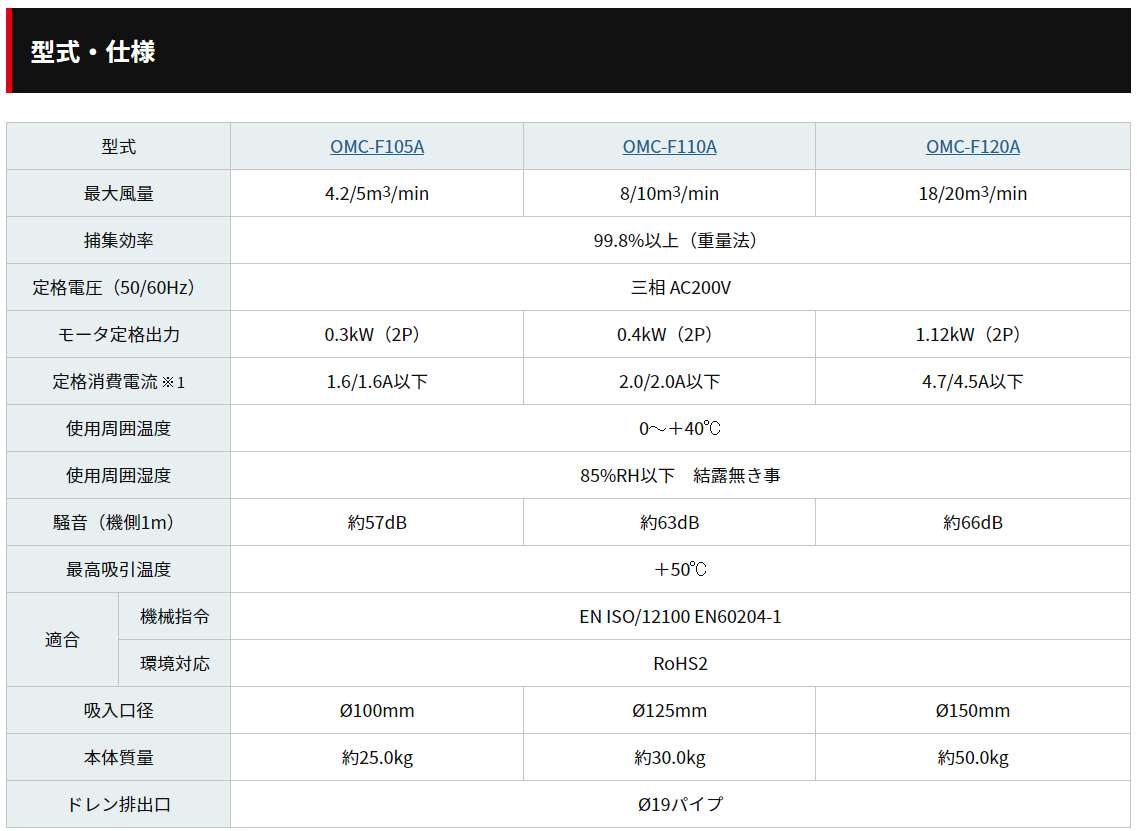
Task: Click the 約30.0kg weight value
Action: [669, 758]
